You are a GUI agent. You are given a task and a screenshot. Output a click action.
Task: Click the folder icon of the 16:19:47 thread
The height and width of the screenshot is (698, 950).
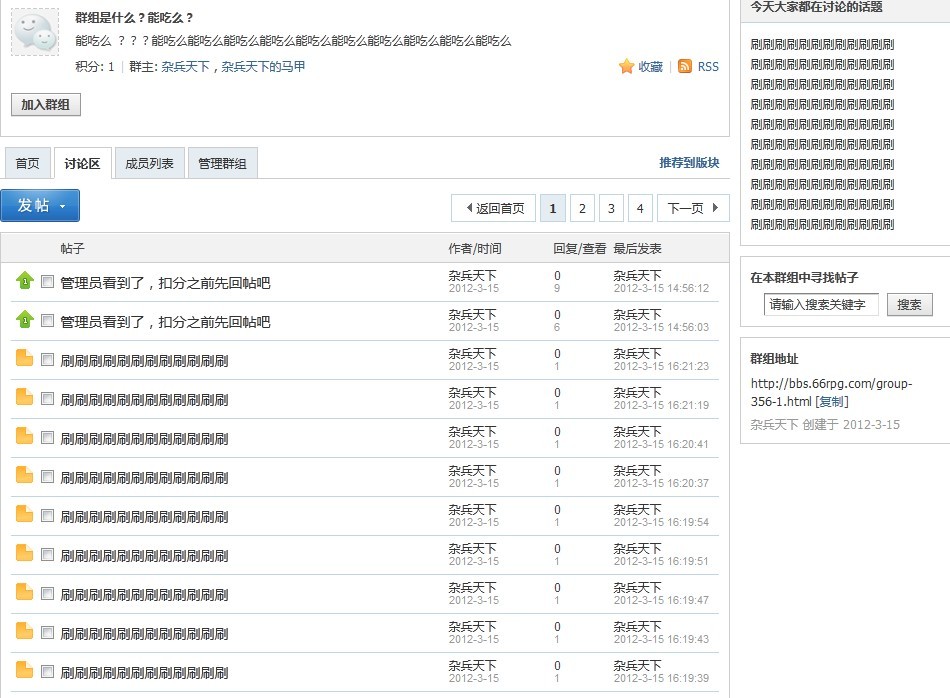coord(24,592)
